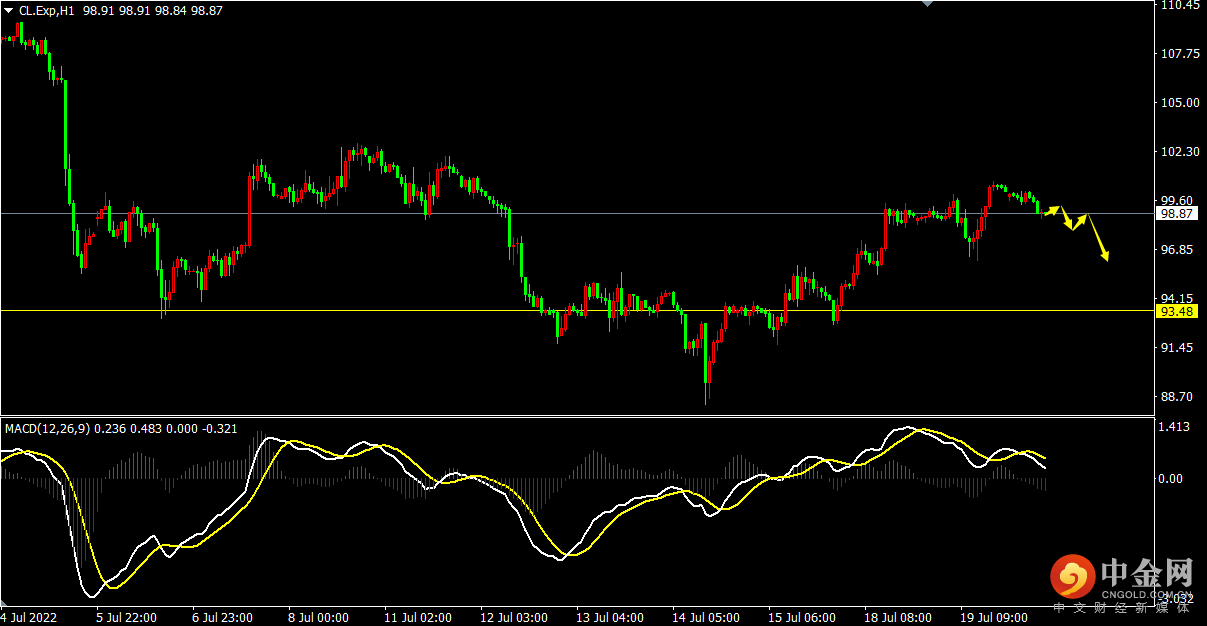Viewport: 1207px width, 626px height.
Task: Click the 12 Jul 03:00 time label
Action: click(x=514, y=618)
